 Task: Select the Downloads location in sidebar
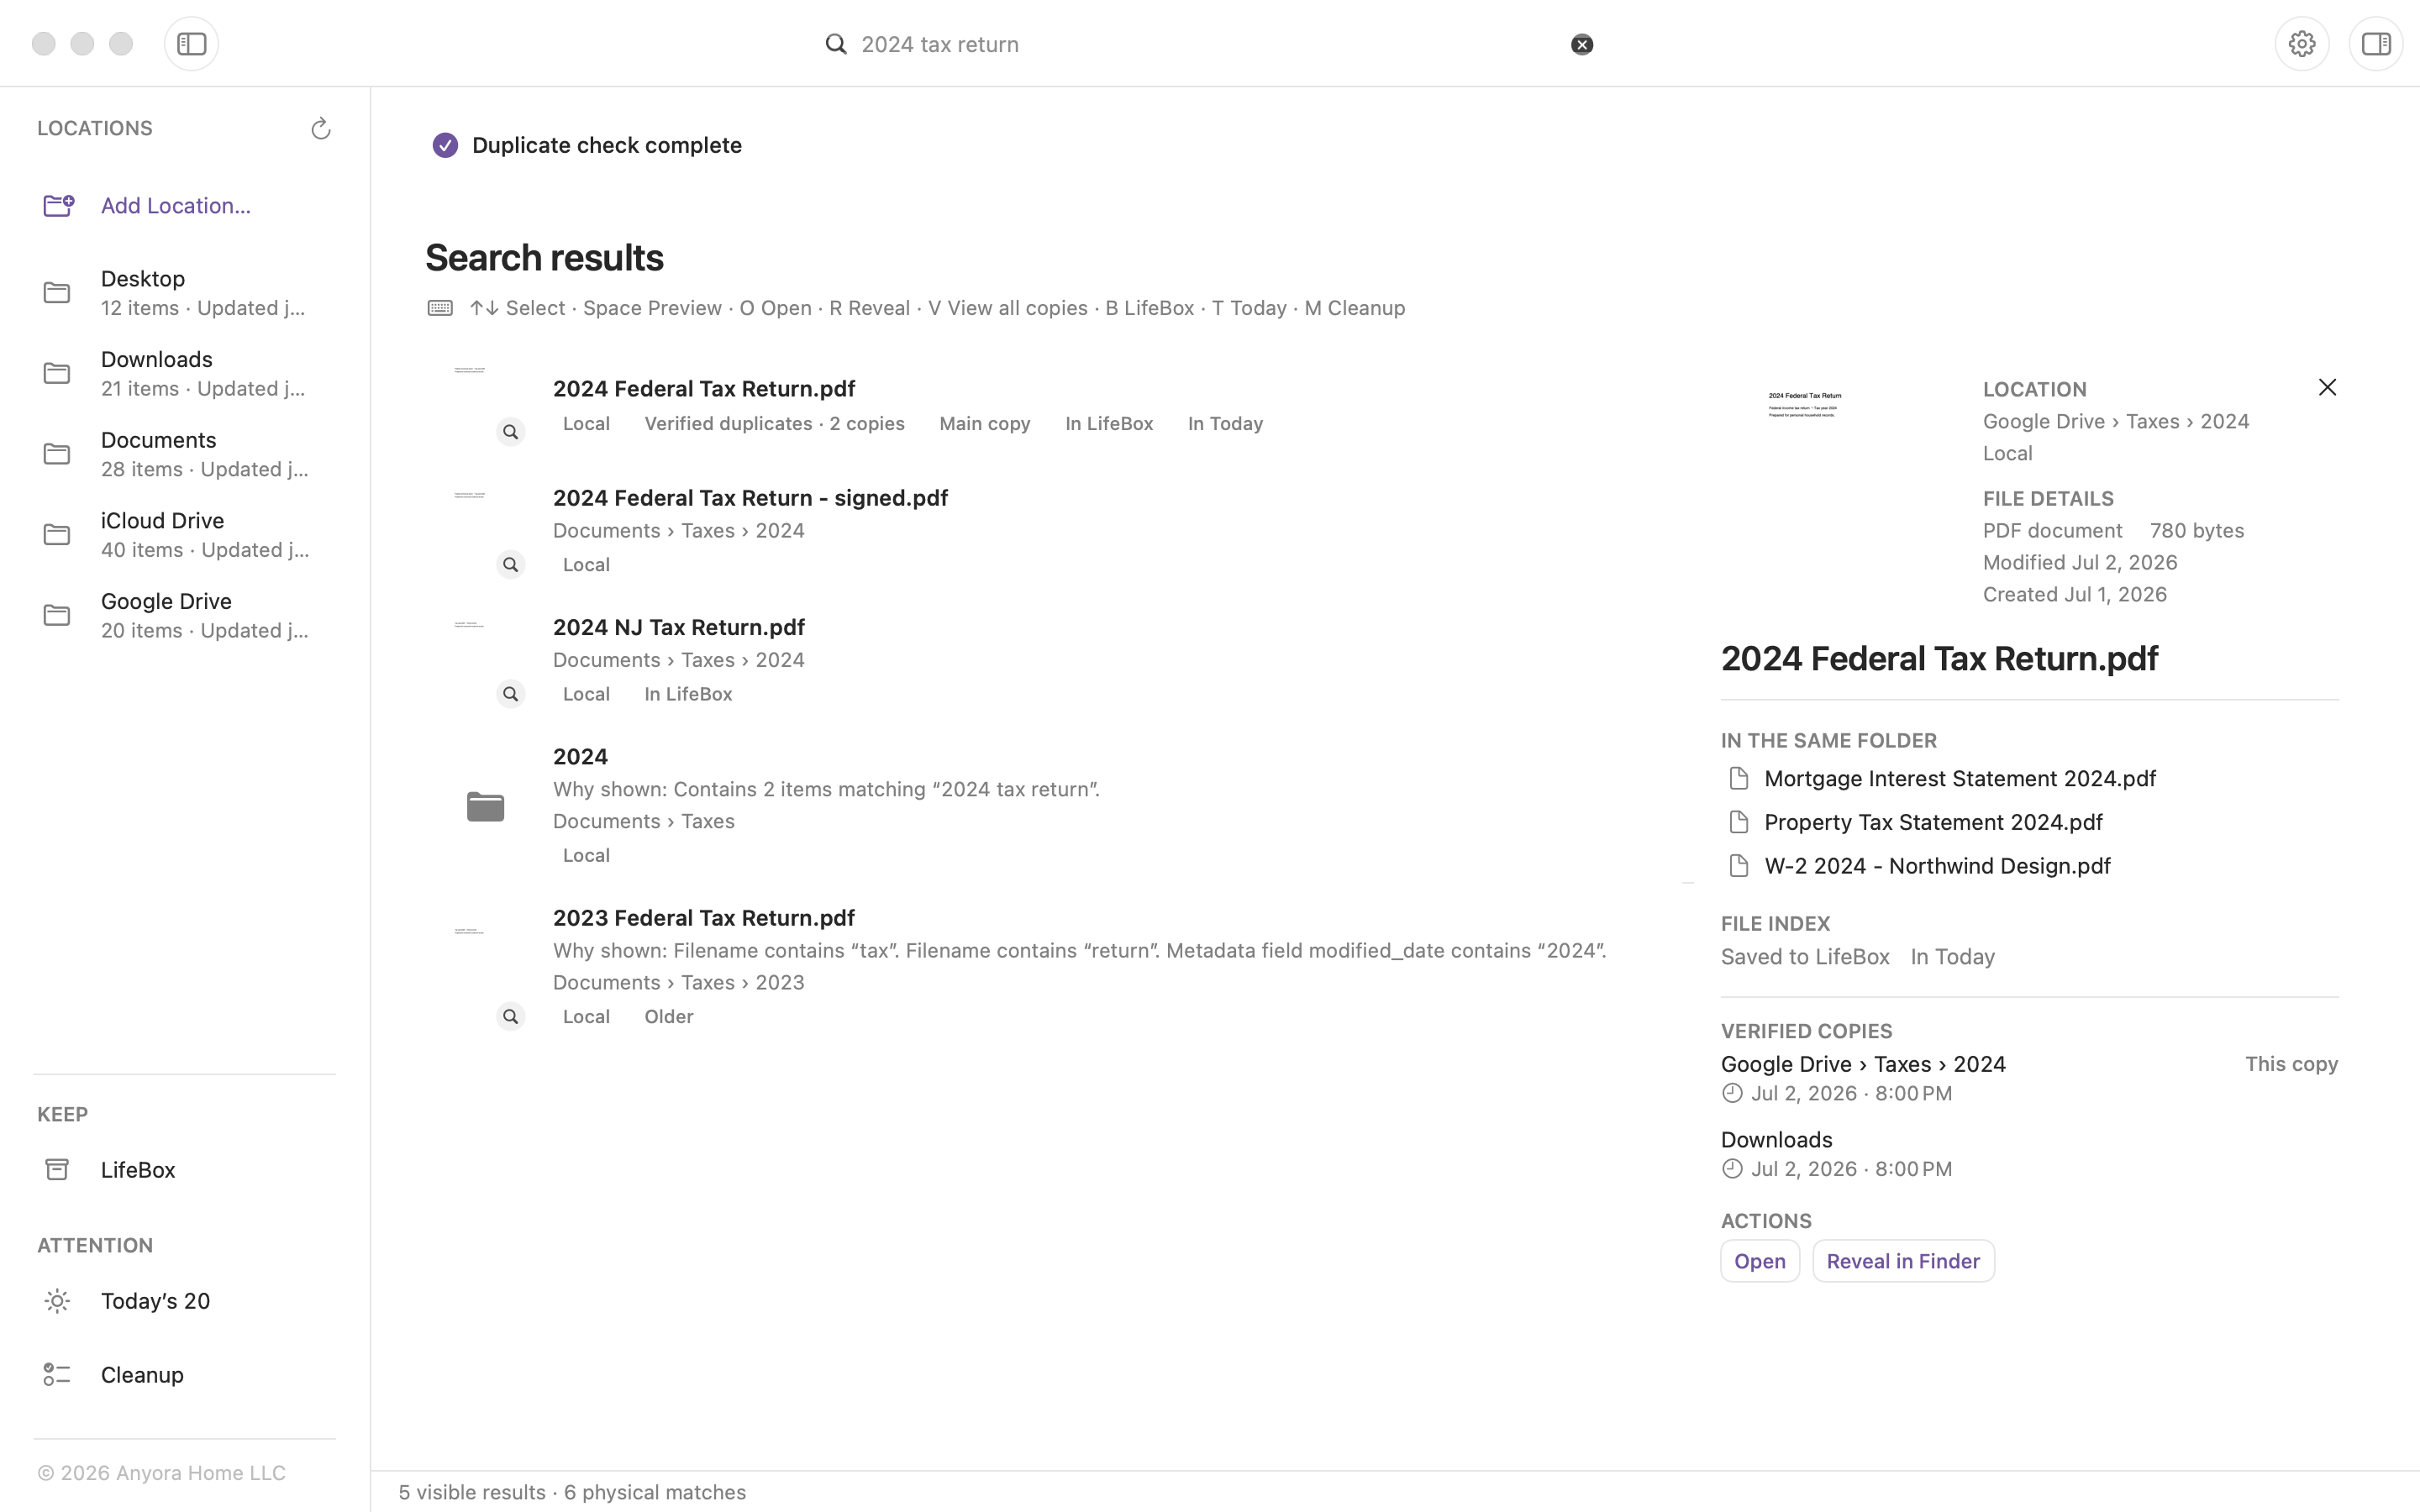click(185, 373)
